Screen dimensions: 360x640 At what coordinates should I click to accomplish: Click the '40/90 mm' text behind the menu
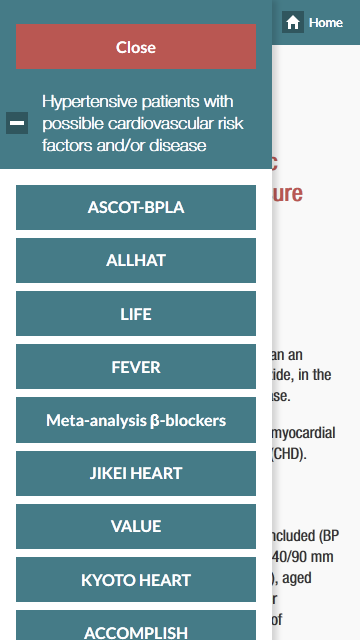[303, 557]
